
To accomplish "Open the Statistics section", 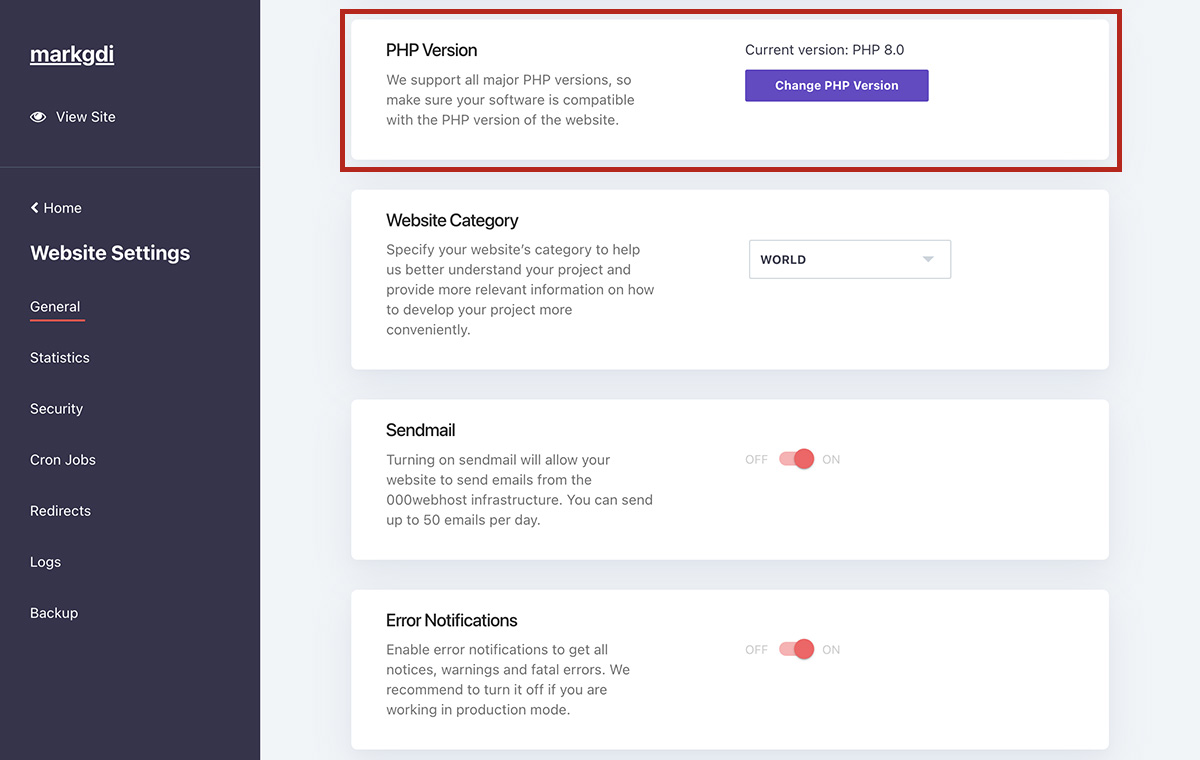I will click(x=60, y=358).
